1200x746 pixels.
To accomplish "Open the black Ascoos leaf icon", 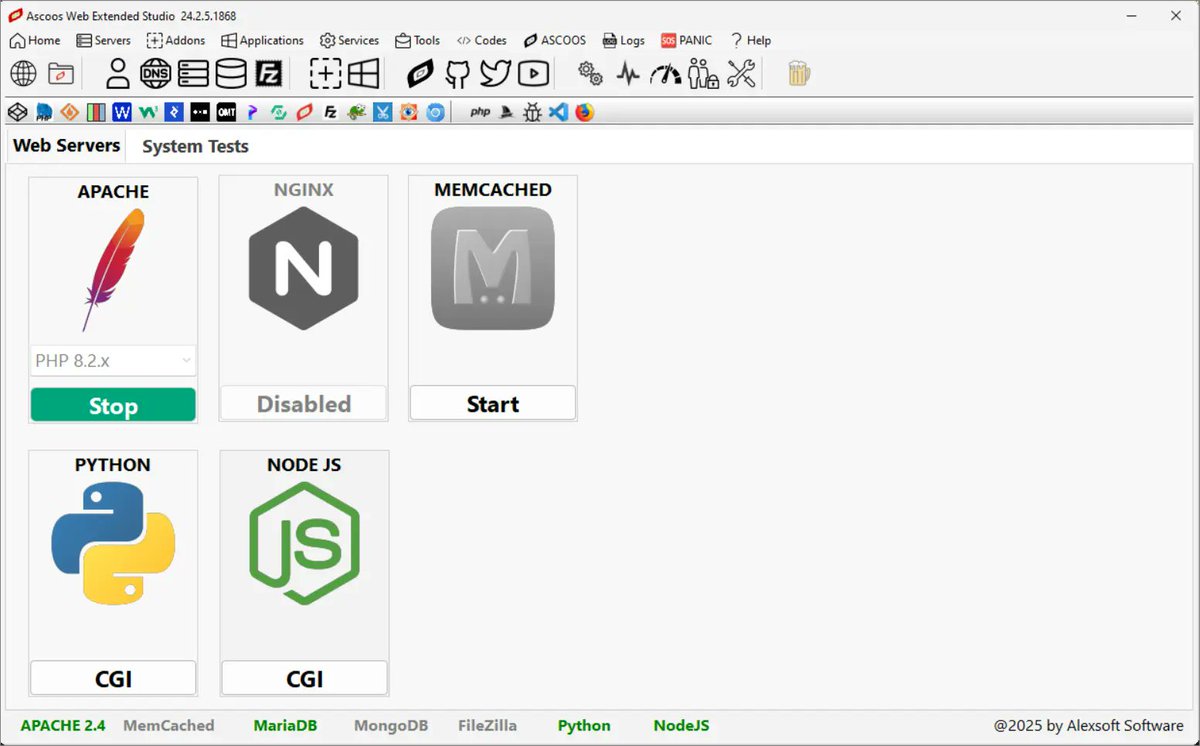I will click(421, 73).
